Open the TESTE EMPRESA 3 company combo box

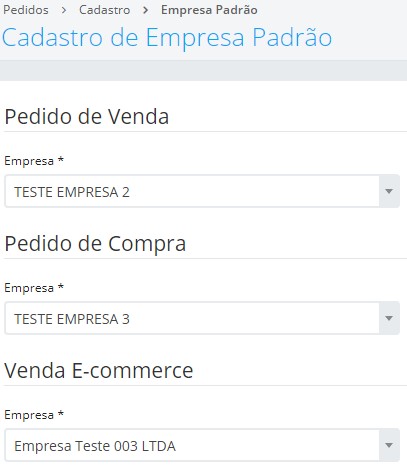(202, 318)
